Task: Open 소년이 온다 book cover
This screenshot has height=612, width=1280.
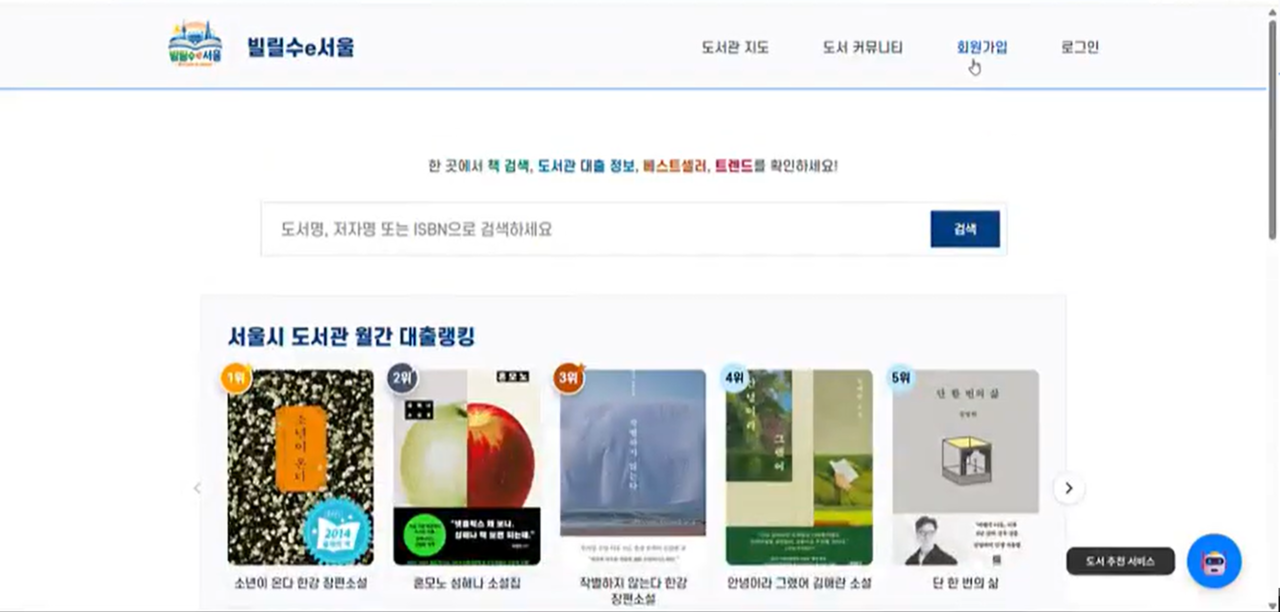Action: (x=301, y=468)
